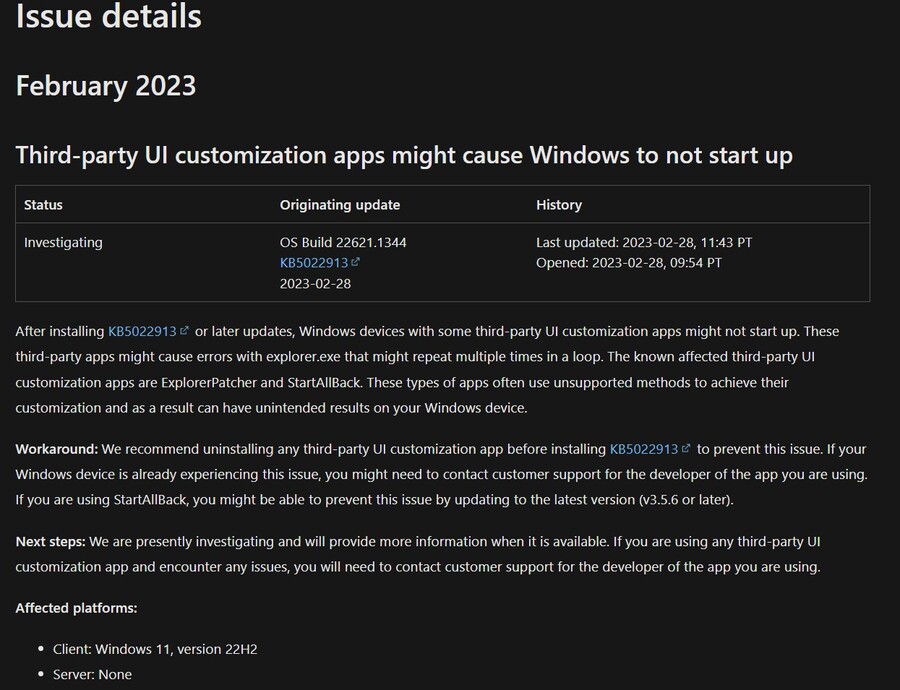Click the third-party UI customization issue title
Screen dimensions: 900x690
point(404,155)
